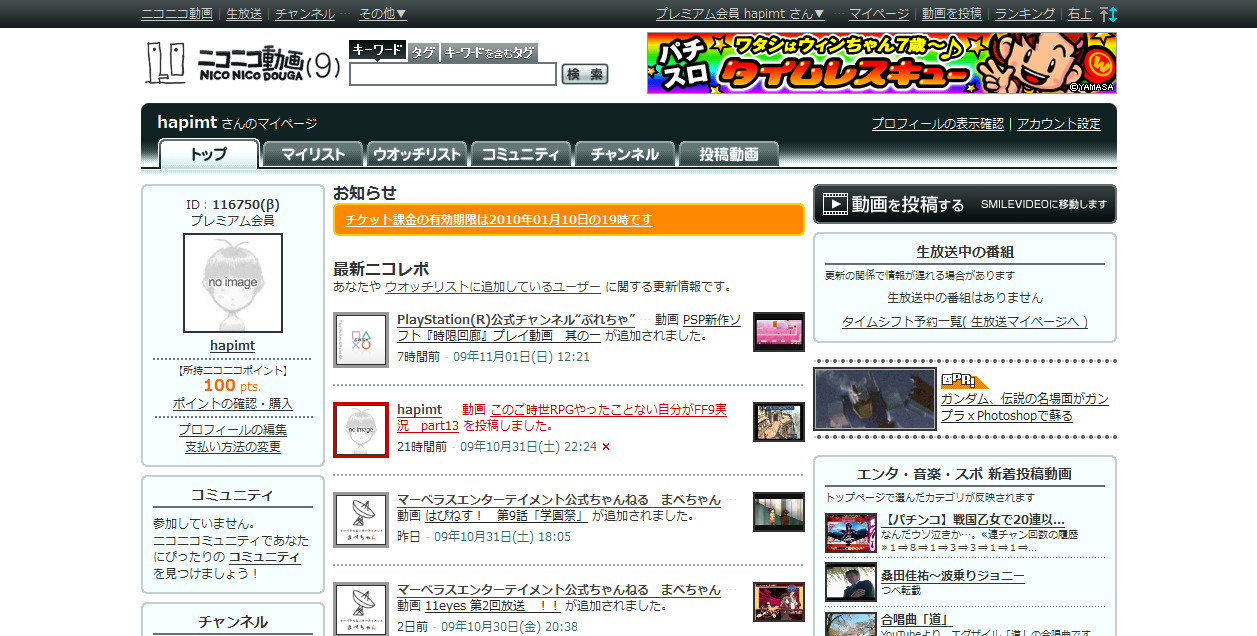Open 支払い方法の変更 link
Screen dimensions: 1257x636
click(233, 447)
